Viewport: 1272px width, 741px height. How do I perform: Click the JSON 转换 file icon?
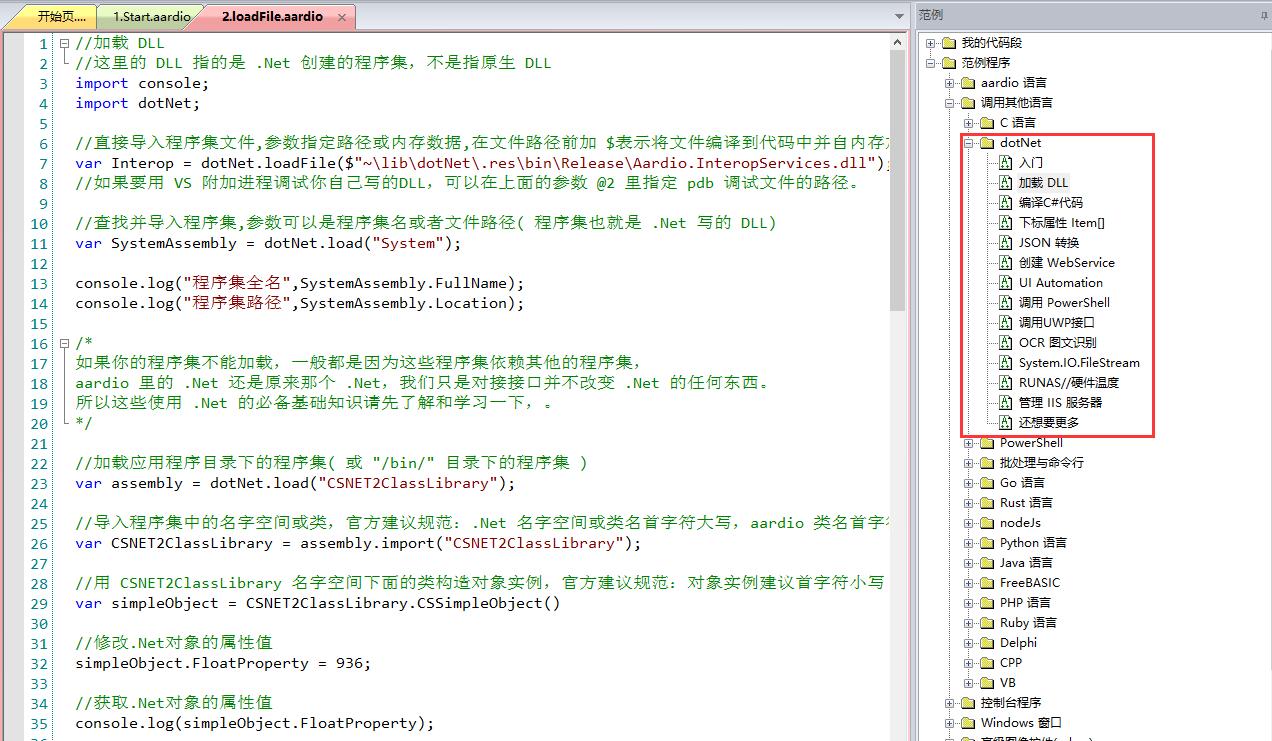[1006, 243]
